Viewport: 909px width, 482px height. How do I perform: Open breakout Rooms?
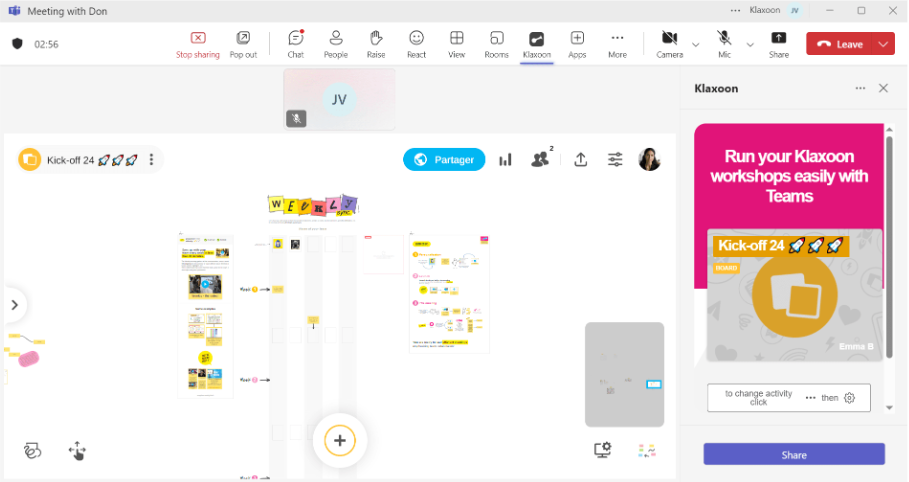tap(496, 43)
